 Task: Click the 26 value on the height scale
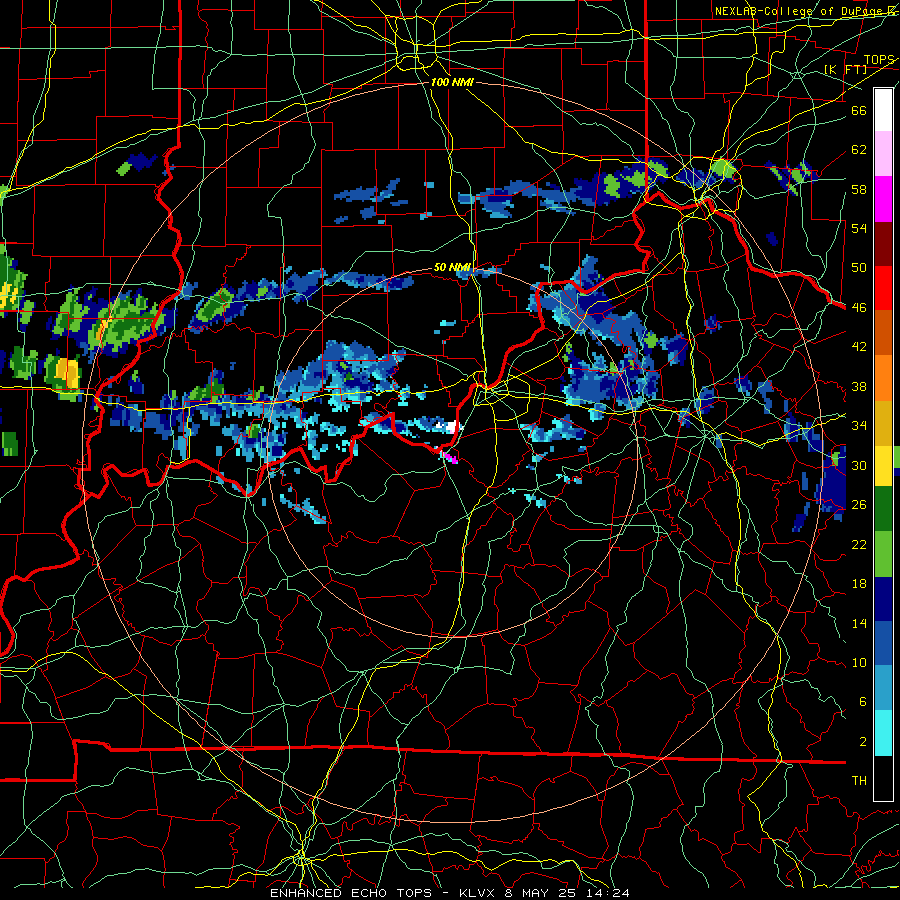859,505
